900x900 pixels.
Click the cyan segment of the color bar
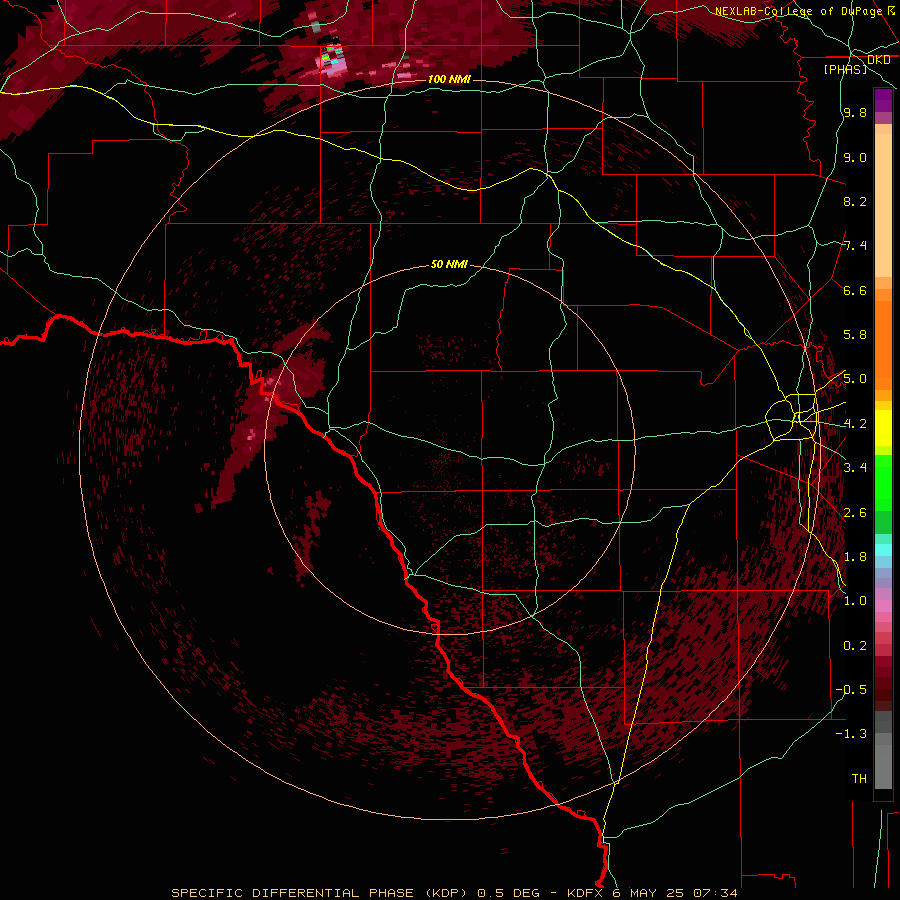pos(883,550)
